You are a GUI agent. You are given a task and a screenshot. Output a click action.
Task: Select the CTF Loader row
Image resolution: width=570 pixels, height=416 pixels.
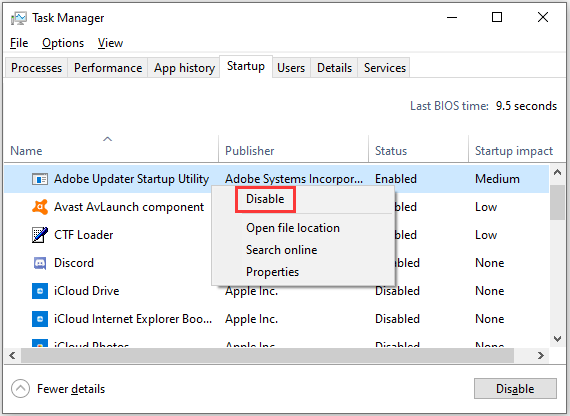coord(277,235)
